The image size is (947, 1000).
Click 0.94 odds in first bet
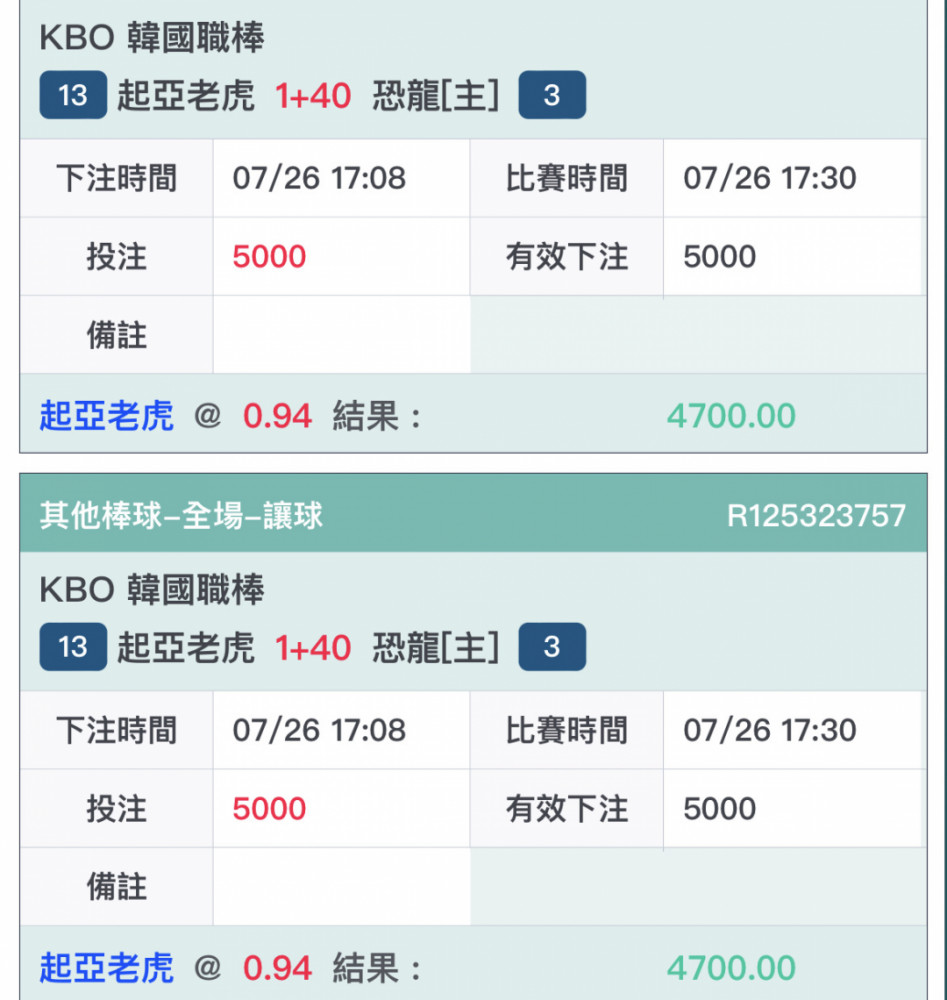click(277, 416)
